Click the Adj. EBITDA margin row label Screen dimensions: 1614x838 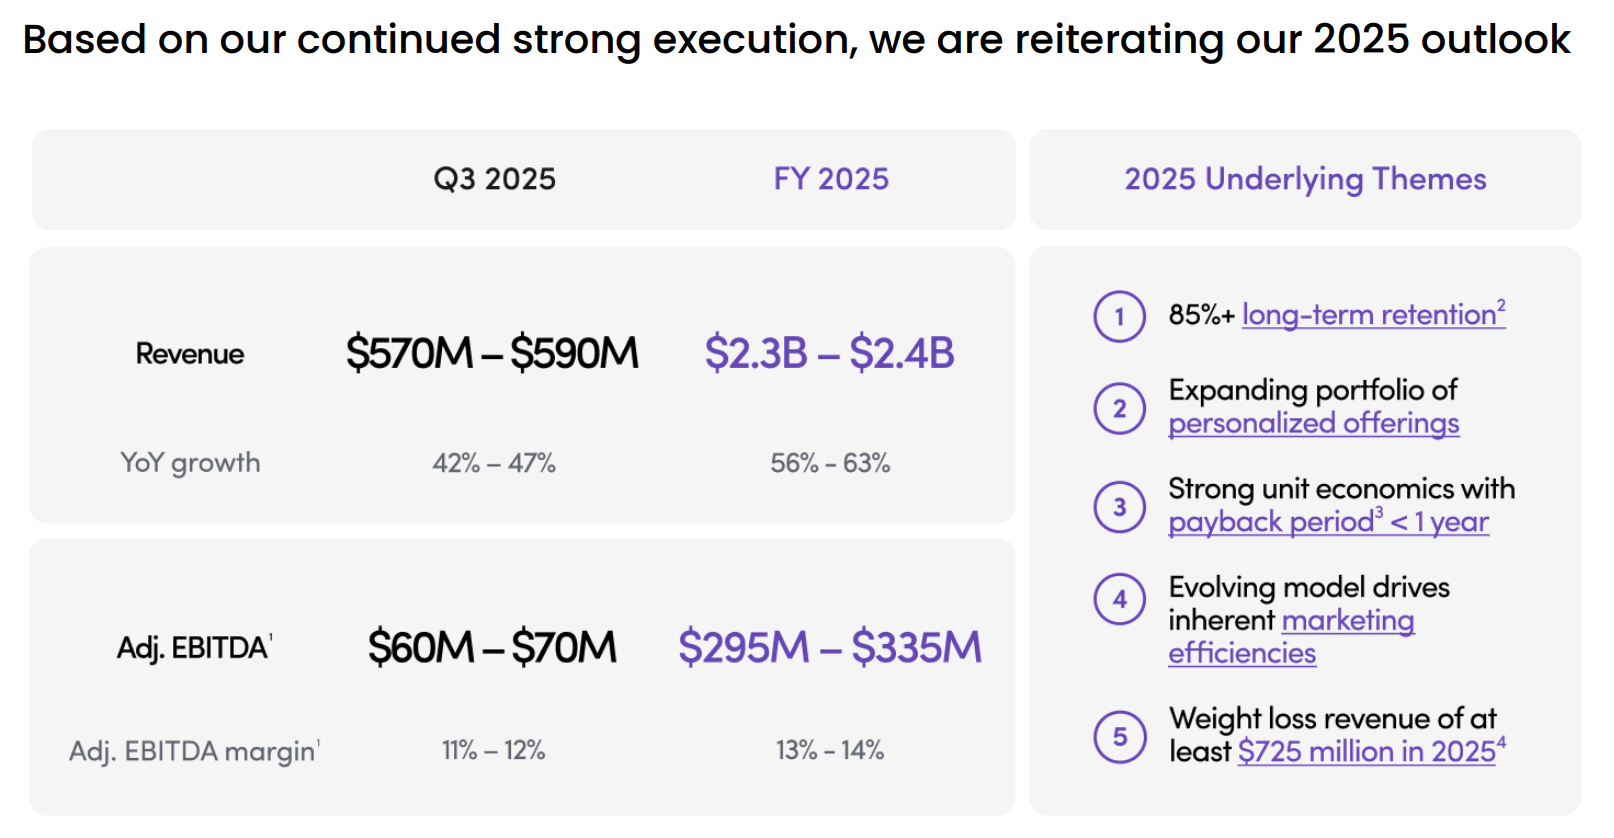[x=194, y=751]
